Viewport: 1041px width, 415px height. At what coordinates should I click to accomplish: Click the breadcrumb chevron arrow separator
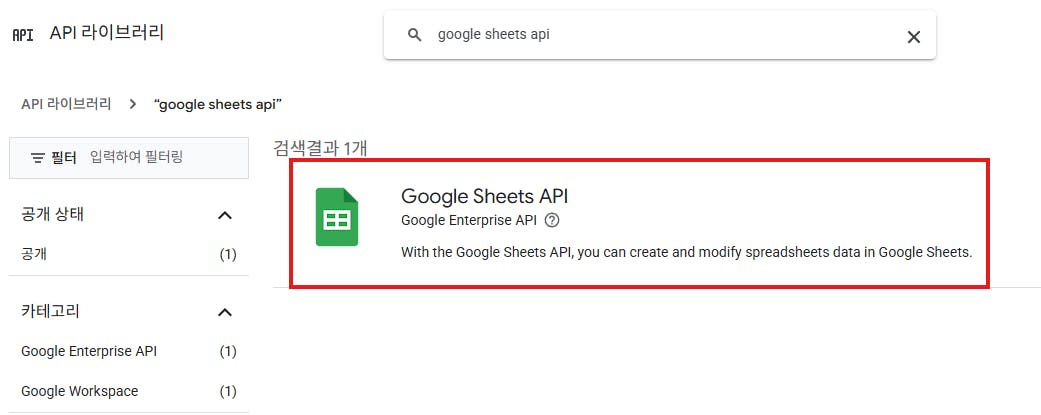[133, 104]
